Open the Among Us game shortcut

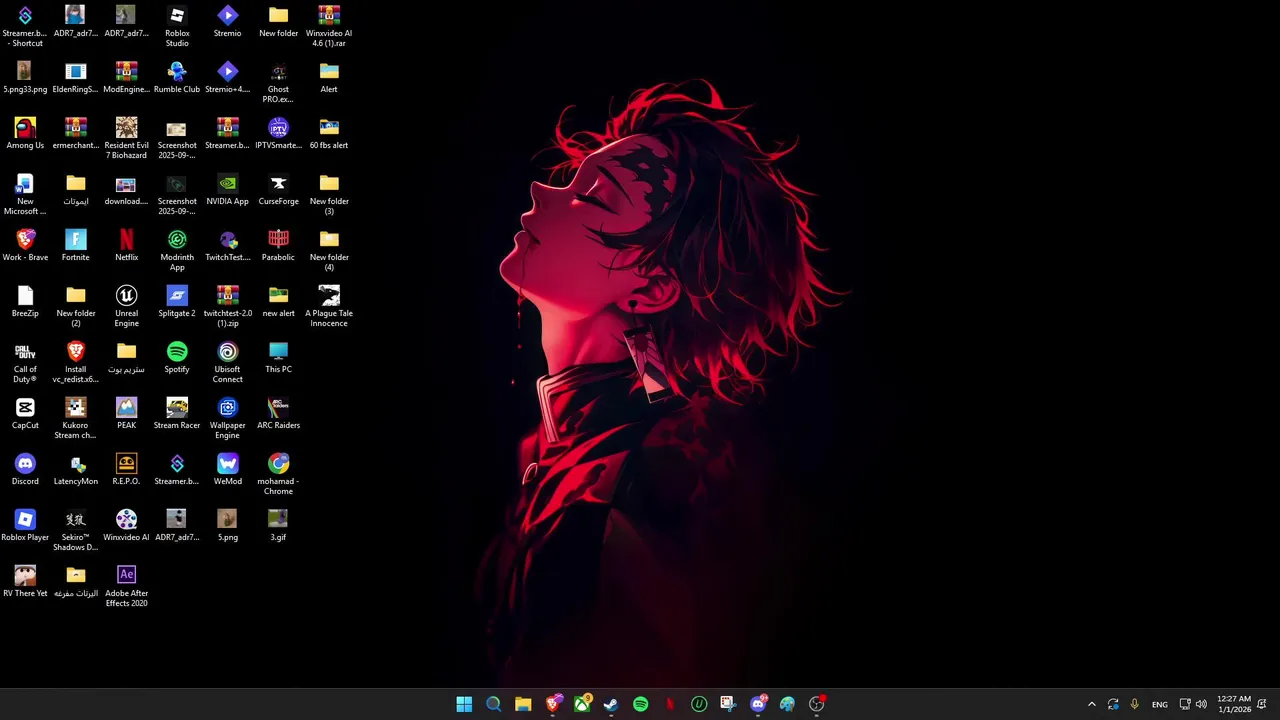click(25, 133)
